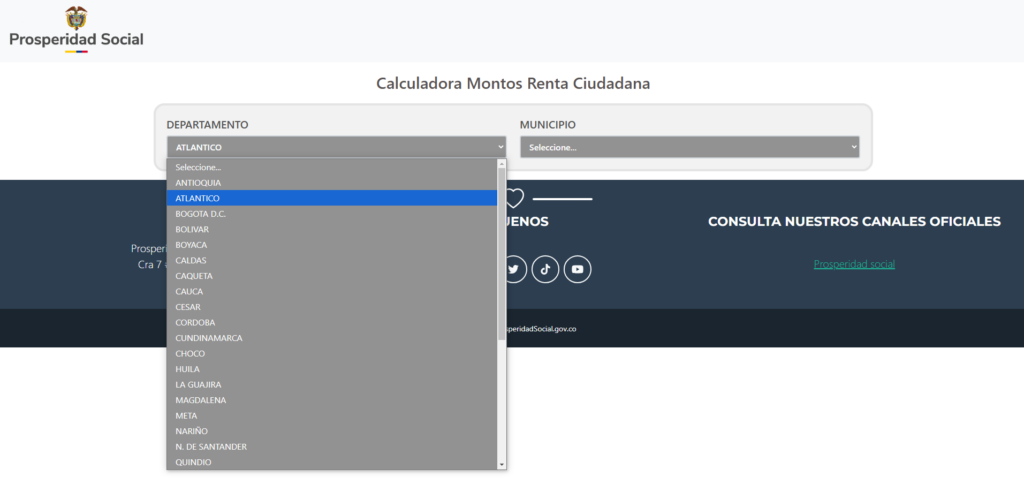The image size is (1024, 485).
Task: Choose LA GUAJIRA from the list
Action: pyautogui.click(x=332, y=384)
